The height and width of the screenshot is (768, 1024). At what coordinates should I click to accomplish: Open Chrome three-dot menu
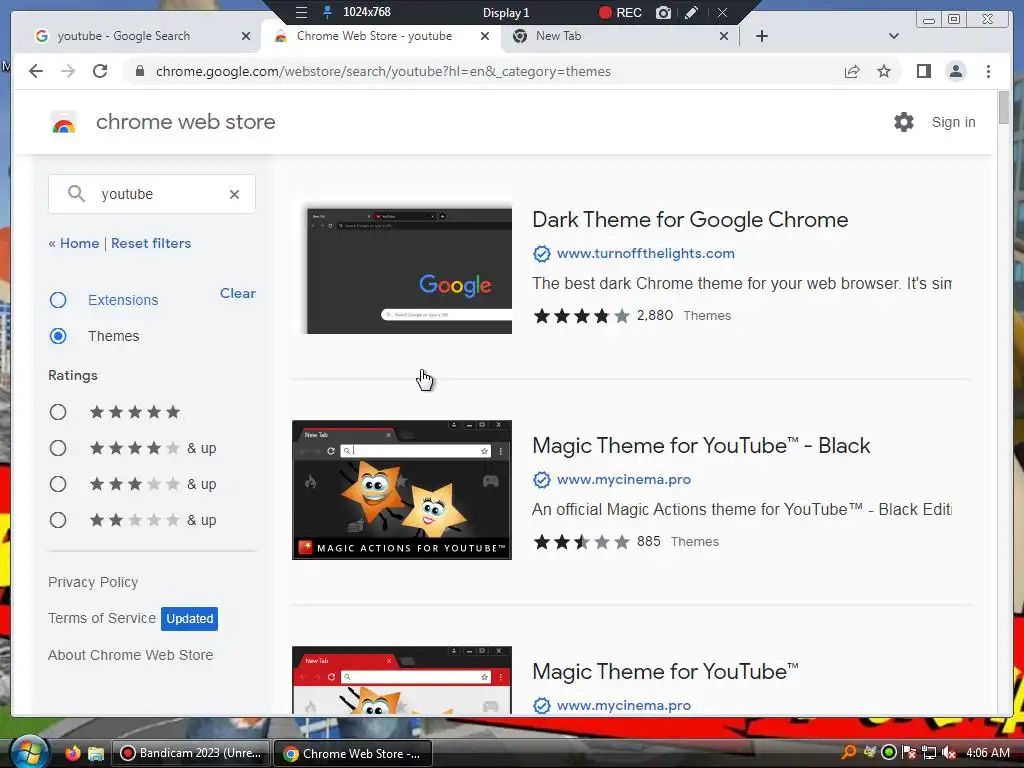point(988,71)
